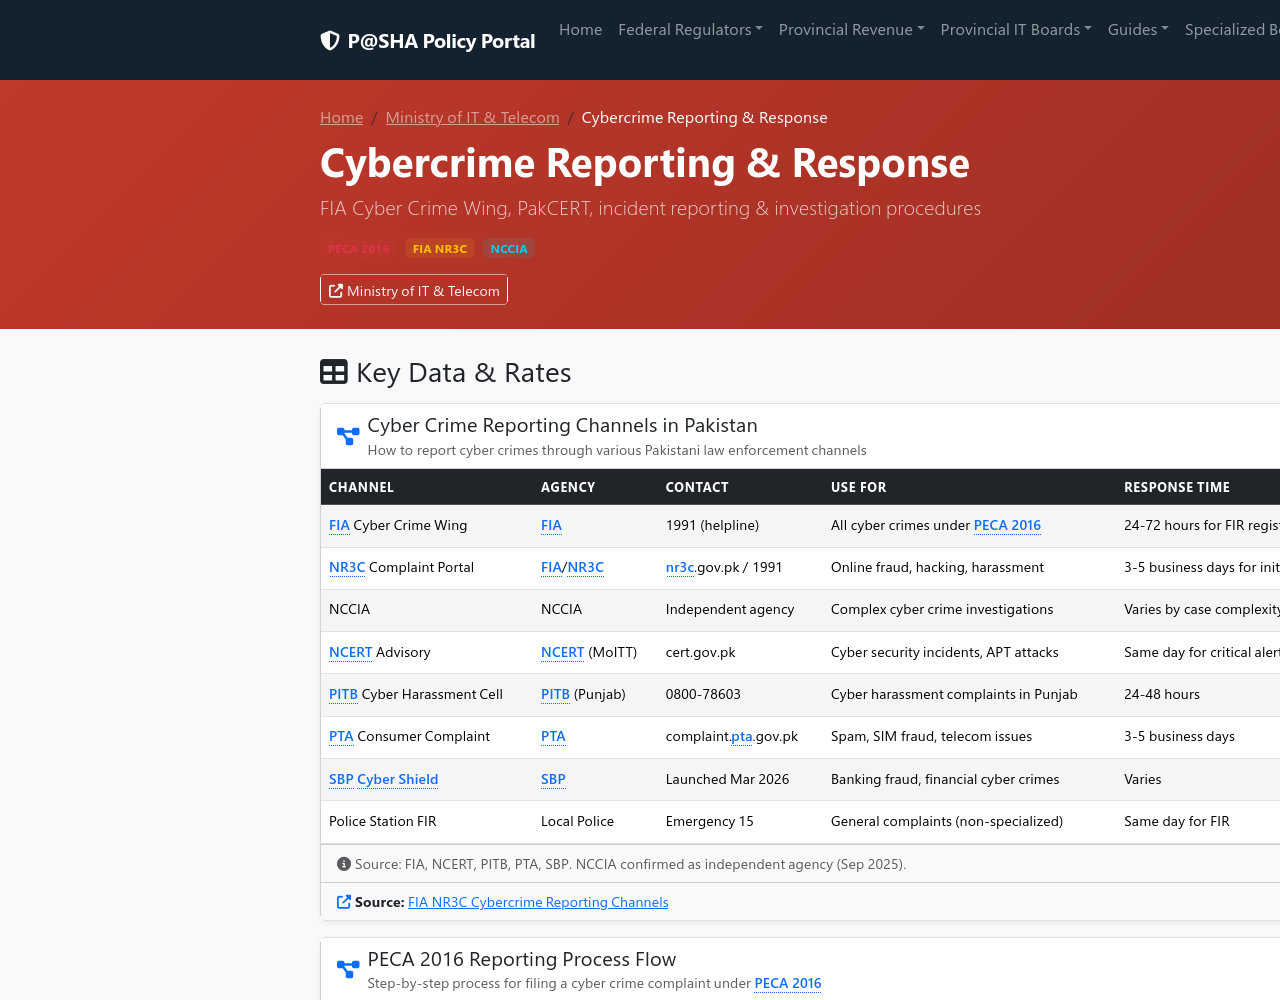Click the Same day for FIR cell
The image size is (1280, 1000).
[1198, 822]
